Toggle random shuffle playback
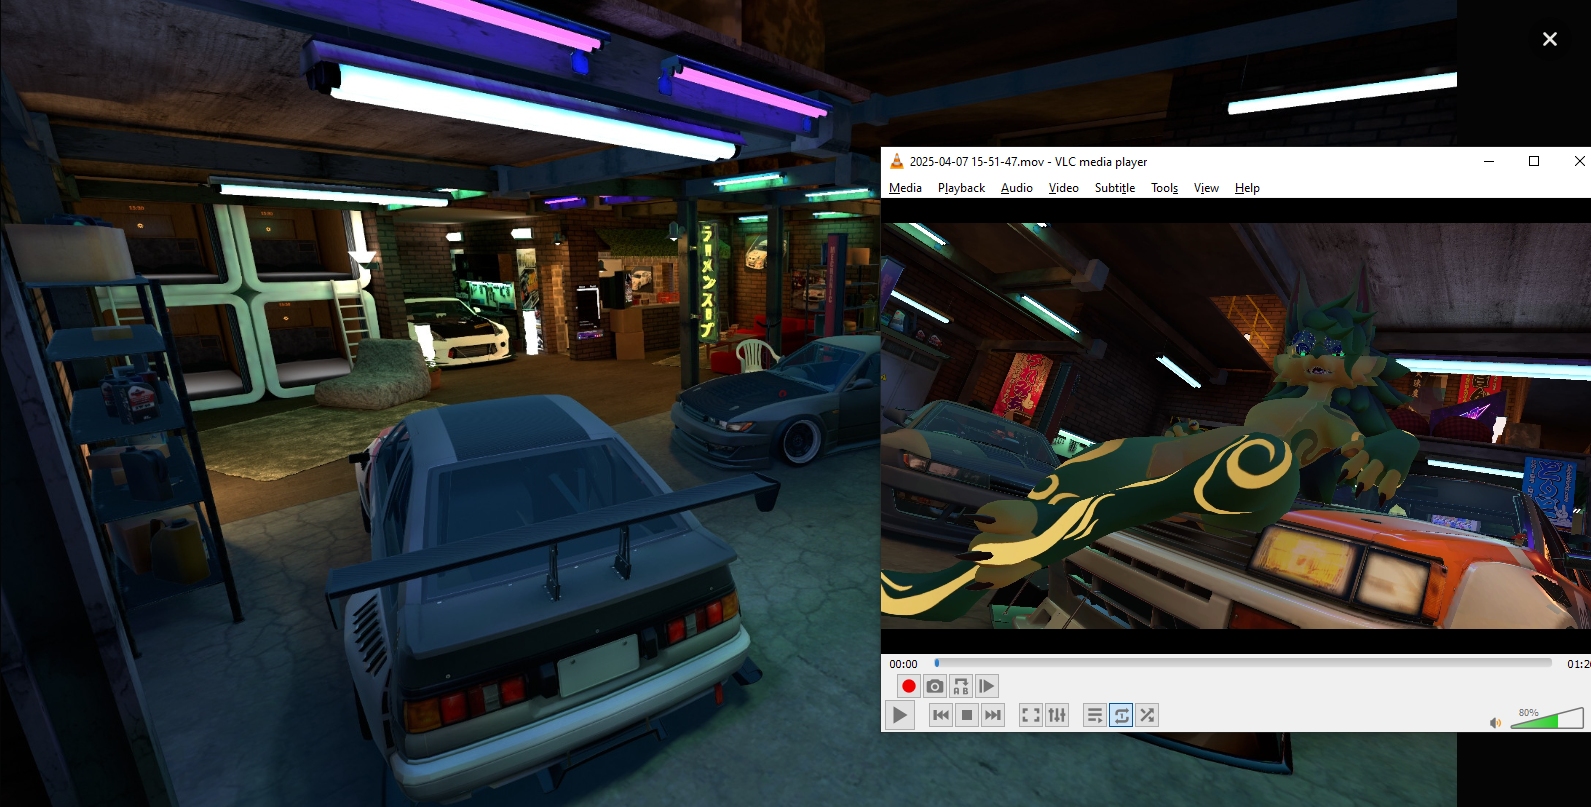 click(x=1147, y=715)
